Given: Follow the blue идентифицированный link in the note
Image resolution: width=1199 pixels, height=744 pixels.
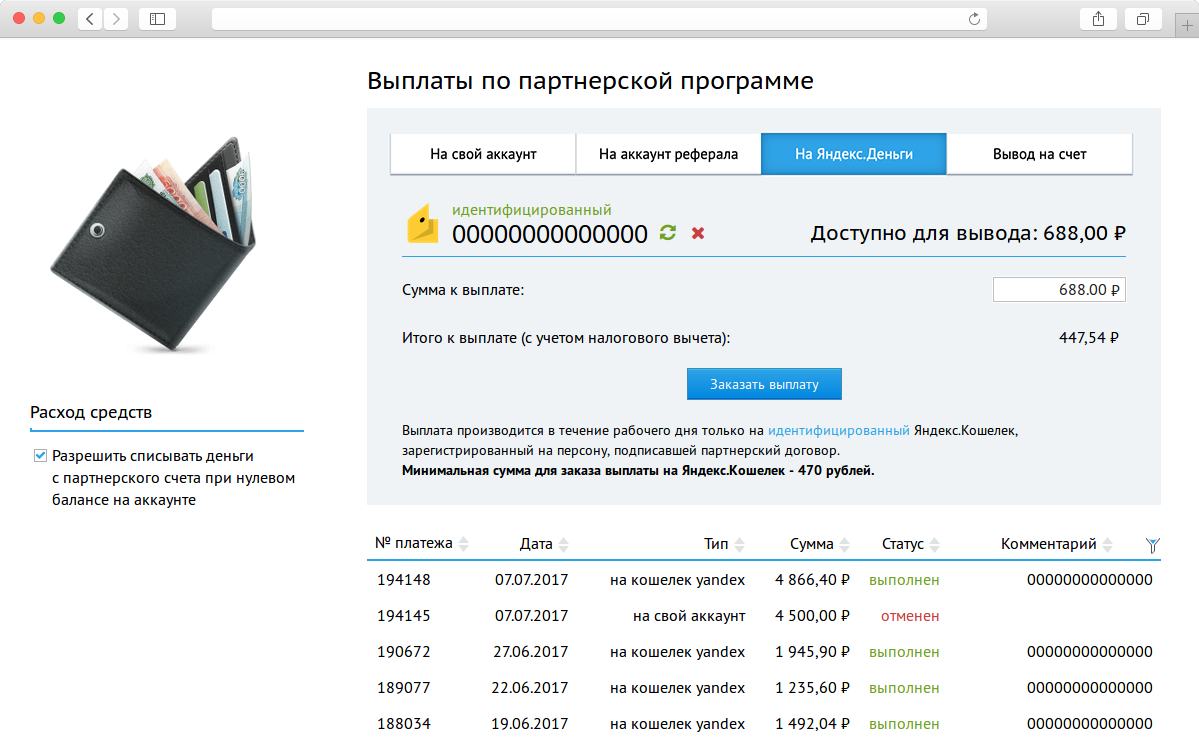Looking at the screenshot, I should pyautogui.click(x=839, y=430).
